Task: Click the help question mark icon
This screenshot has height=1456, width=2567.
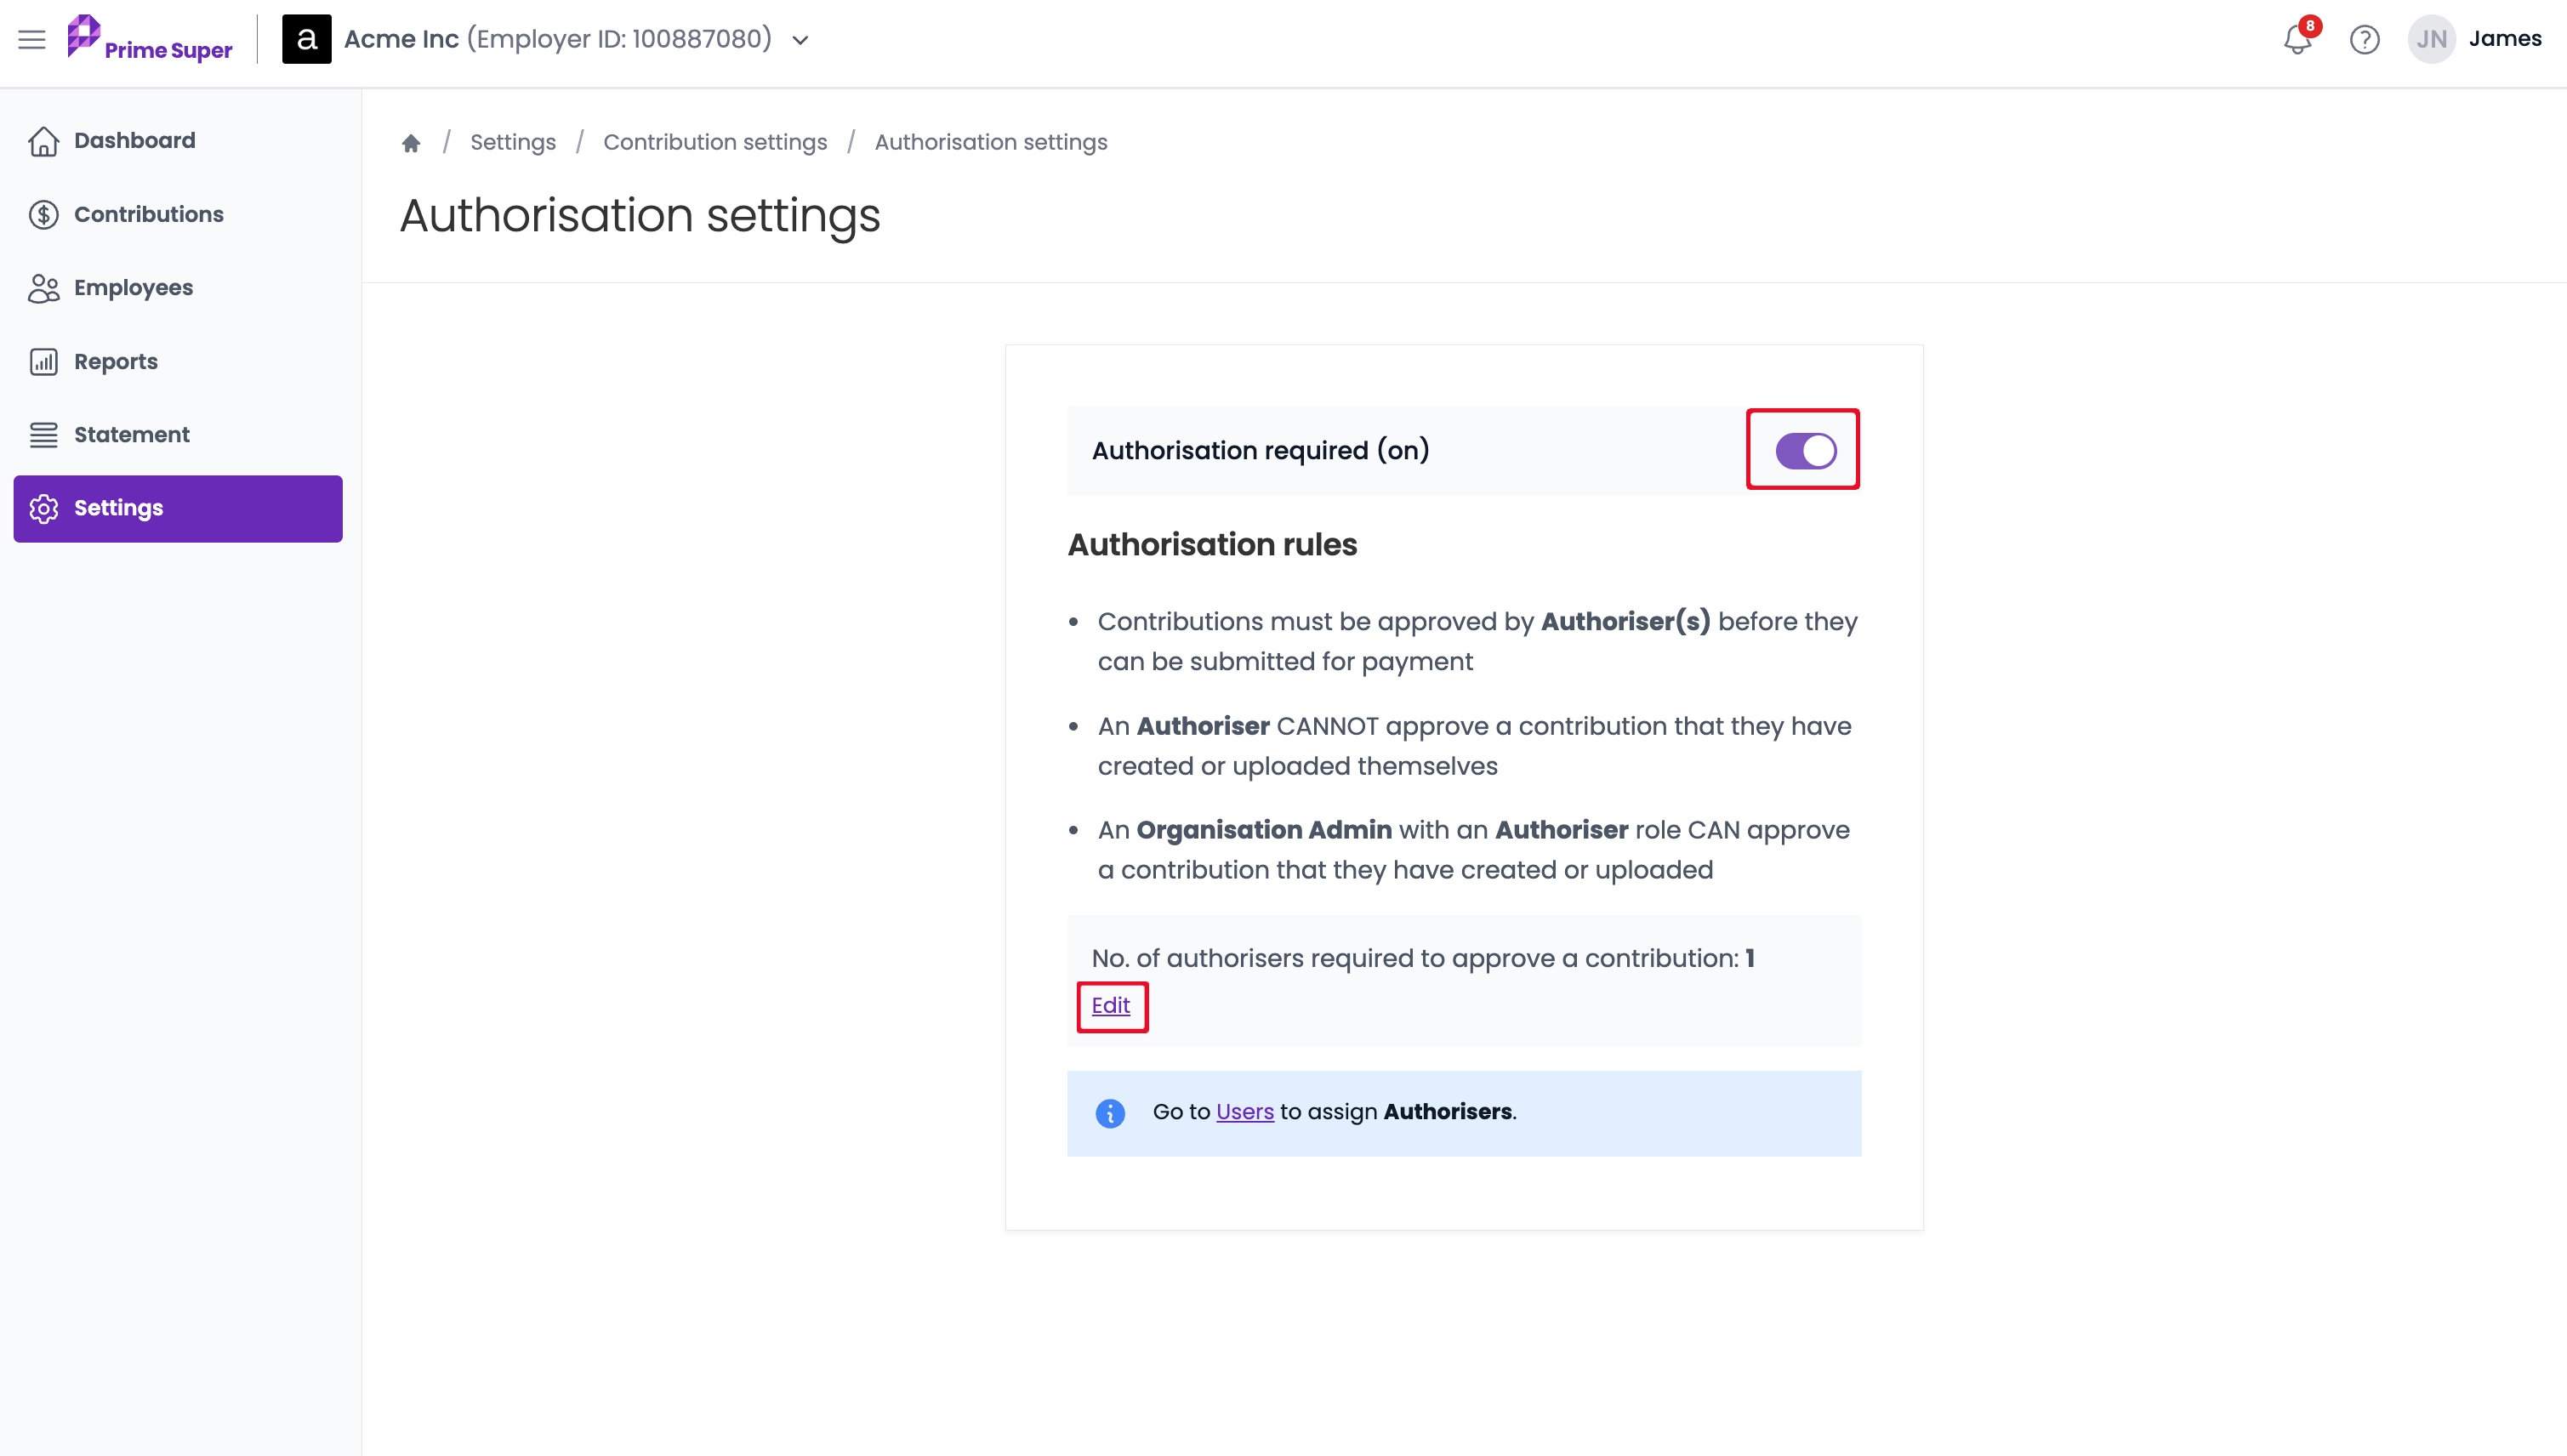Action: coord(2364,40)
